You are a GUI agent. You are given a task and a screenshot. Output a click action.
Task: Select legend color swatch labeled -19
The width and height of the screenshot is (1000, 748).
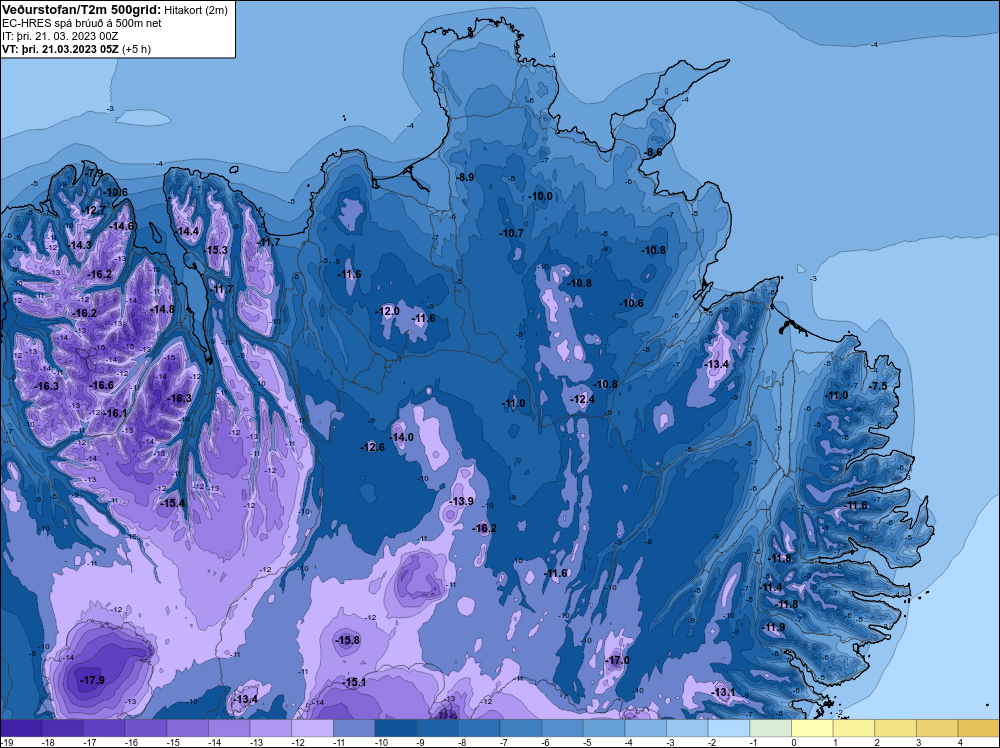pos(21,728)
